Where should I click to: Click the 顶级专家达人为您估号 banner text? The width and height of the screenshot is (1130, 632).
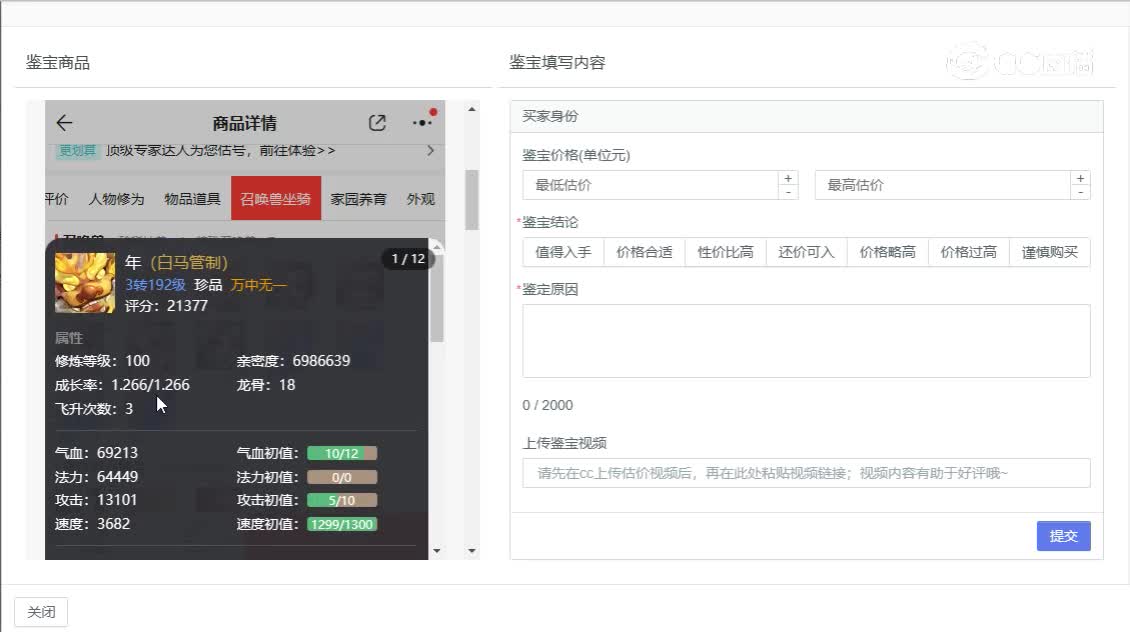(x=221, y=151)
